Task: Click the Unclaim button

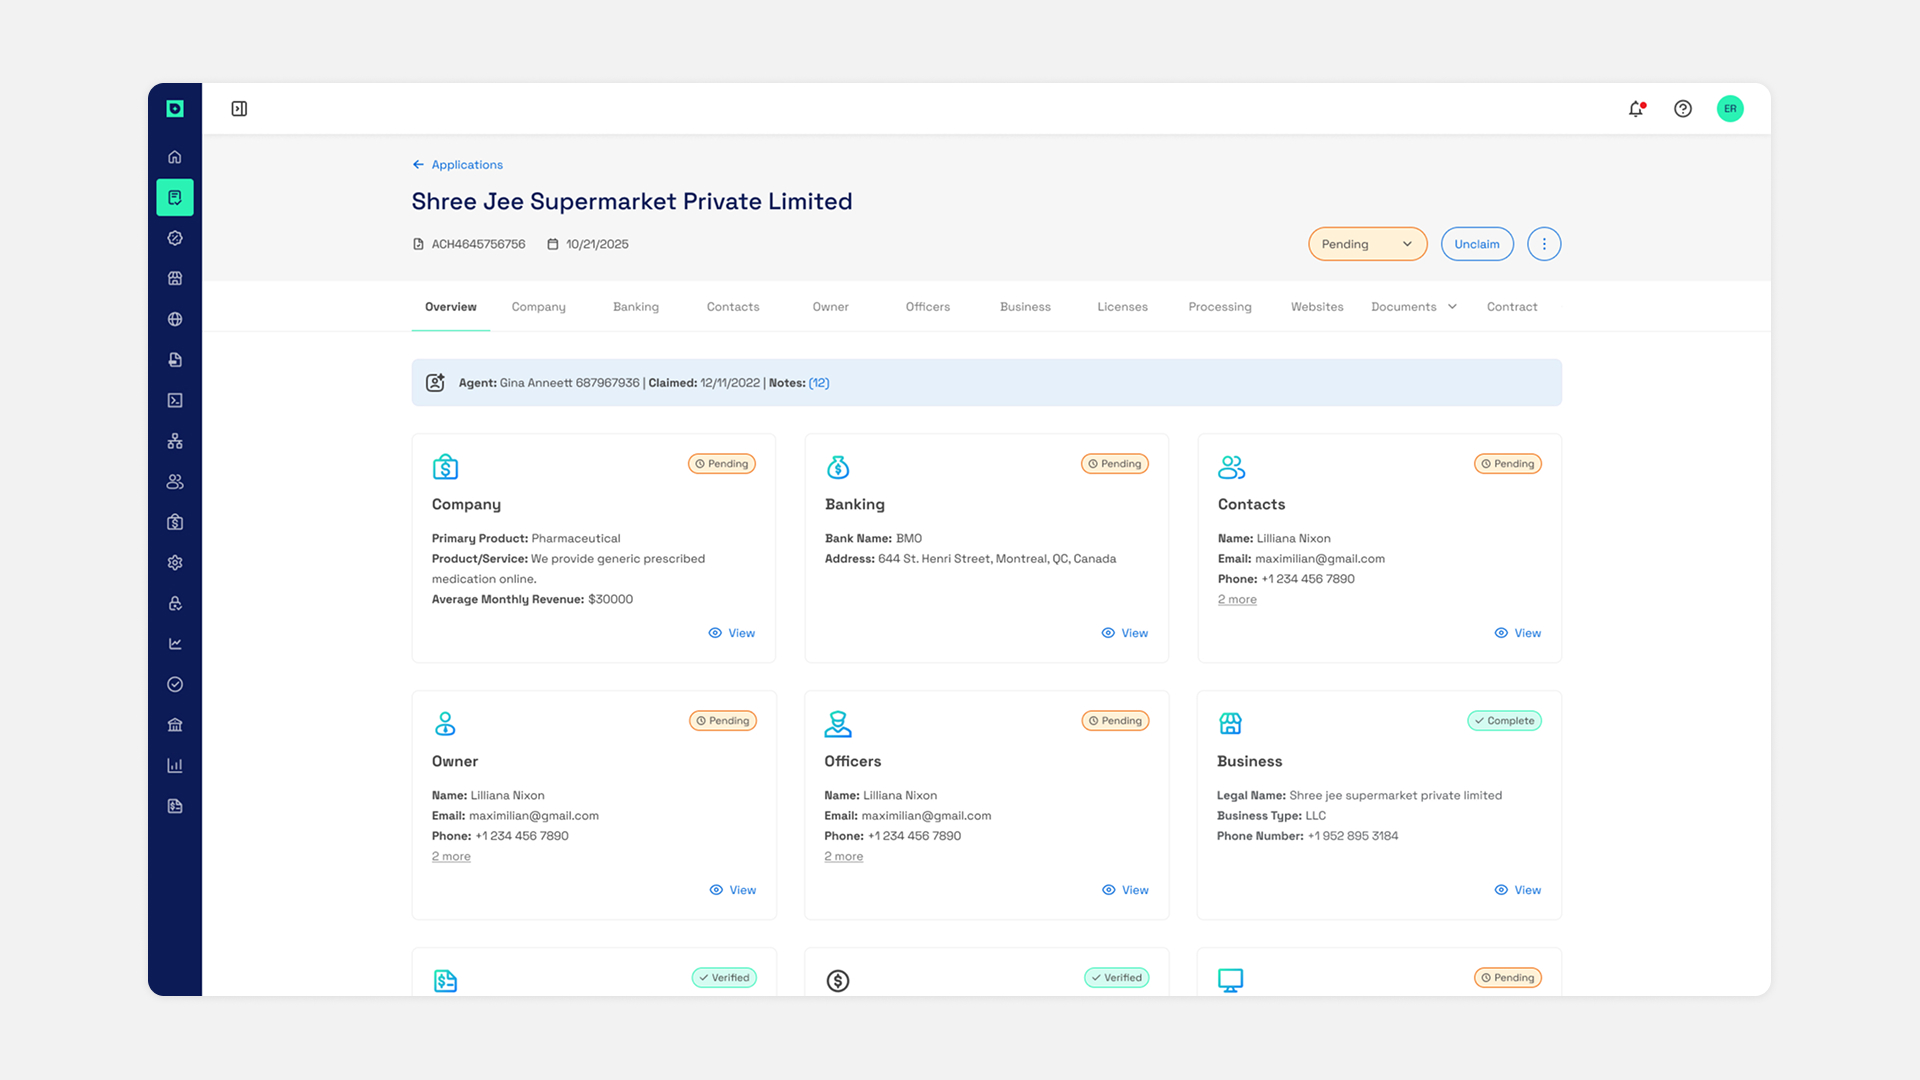Action: [1476, 244]
